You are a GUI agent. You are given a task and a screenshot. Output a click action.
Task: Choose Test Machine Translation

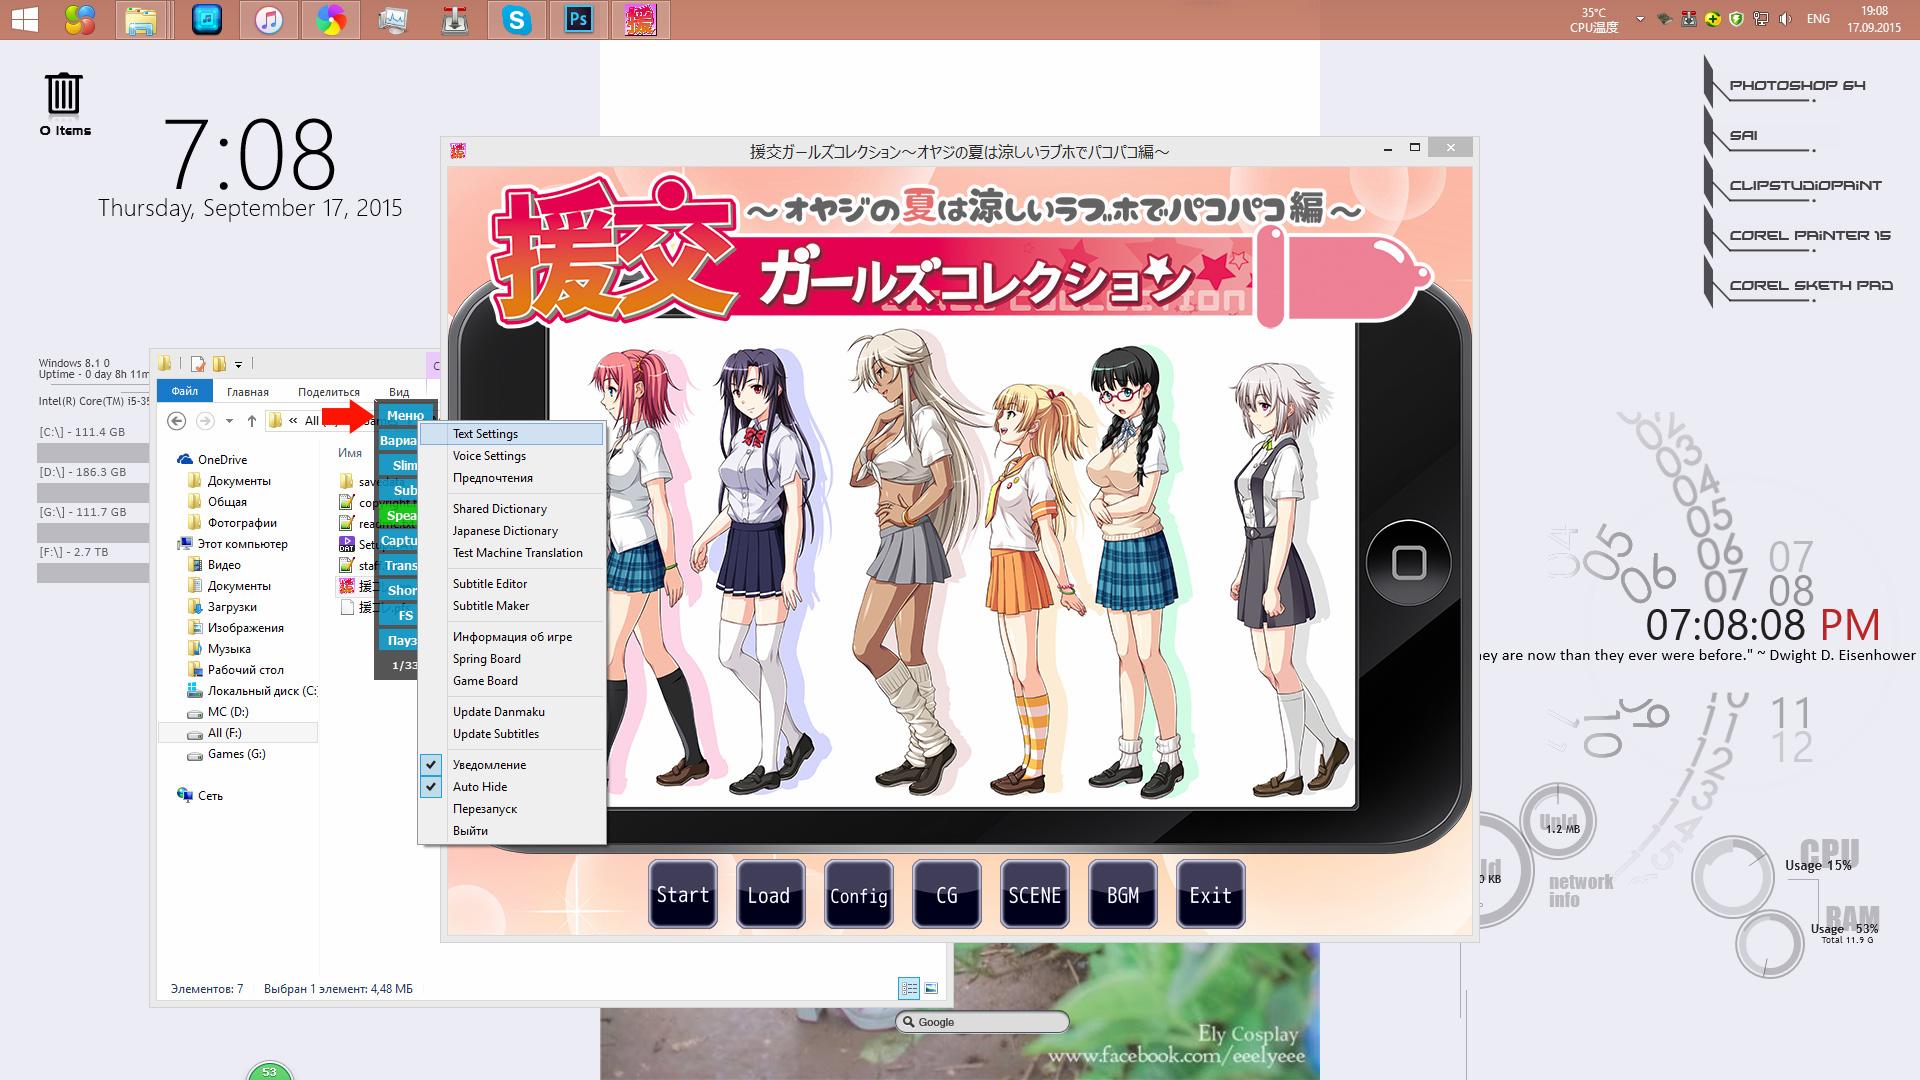512,553
